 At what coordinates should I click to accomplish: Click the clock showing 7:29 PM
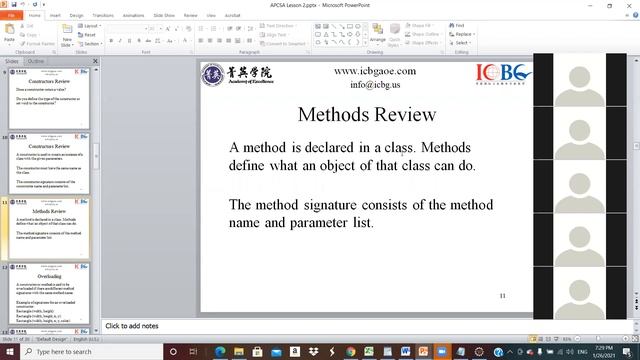click(604, 348)
